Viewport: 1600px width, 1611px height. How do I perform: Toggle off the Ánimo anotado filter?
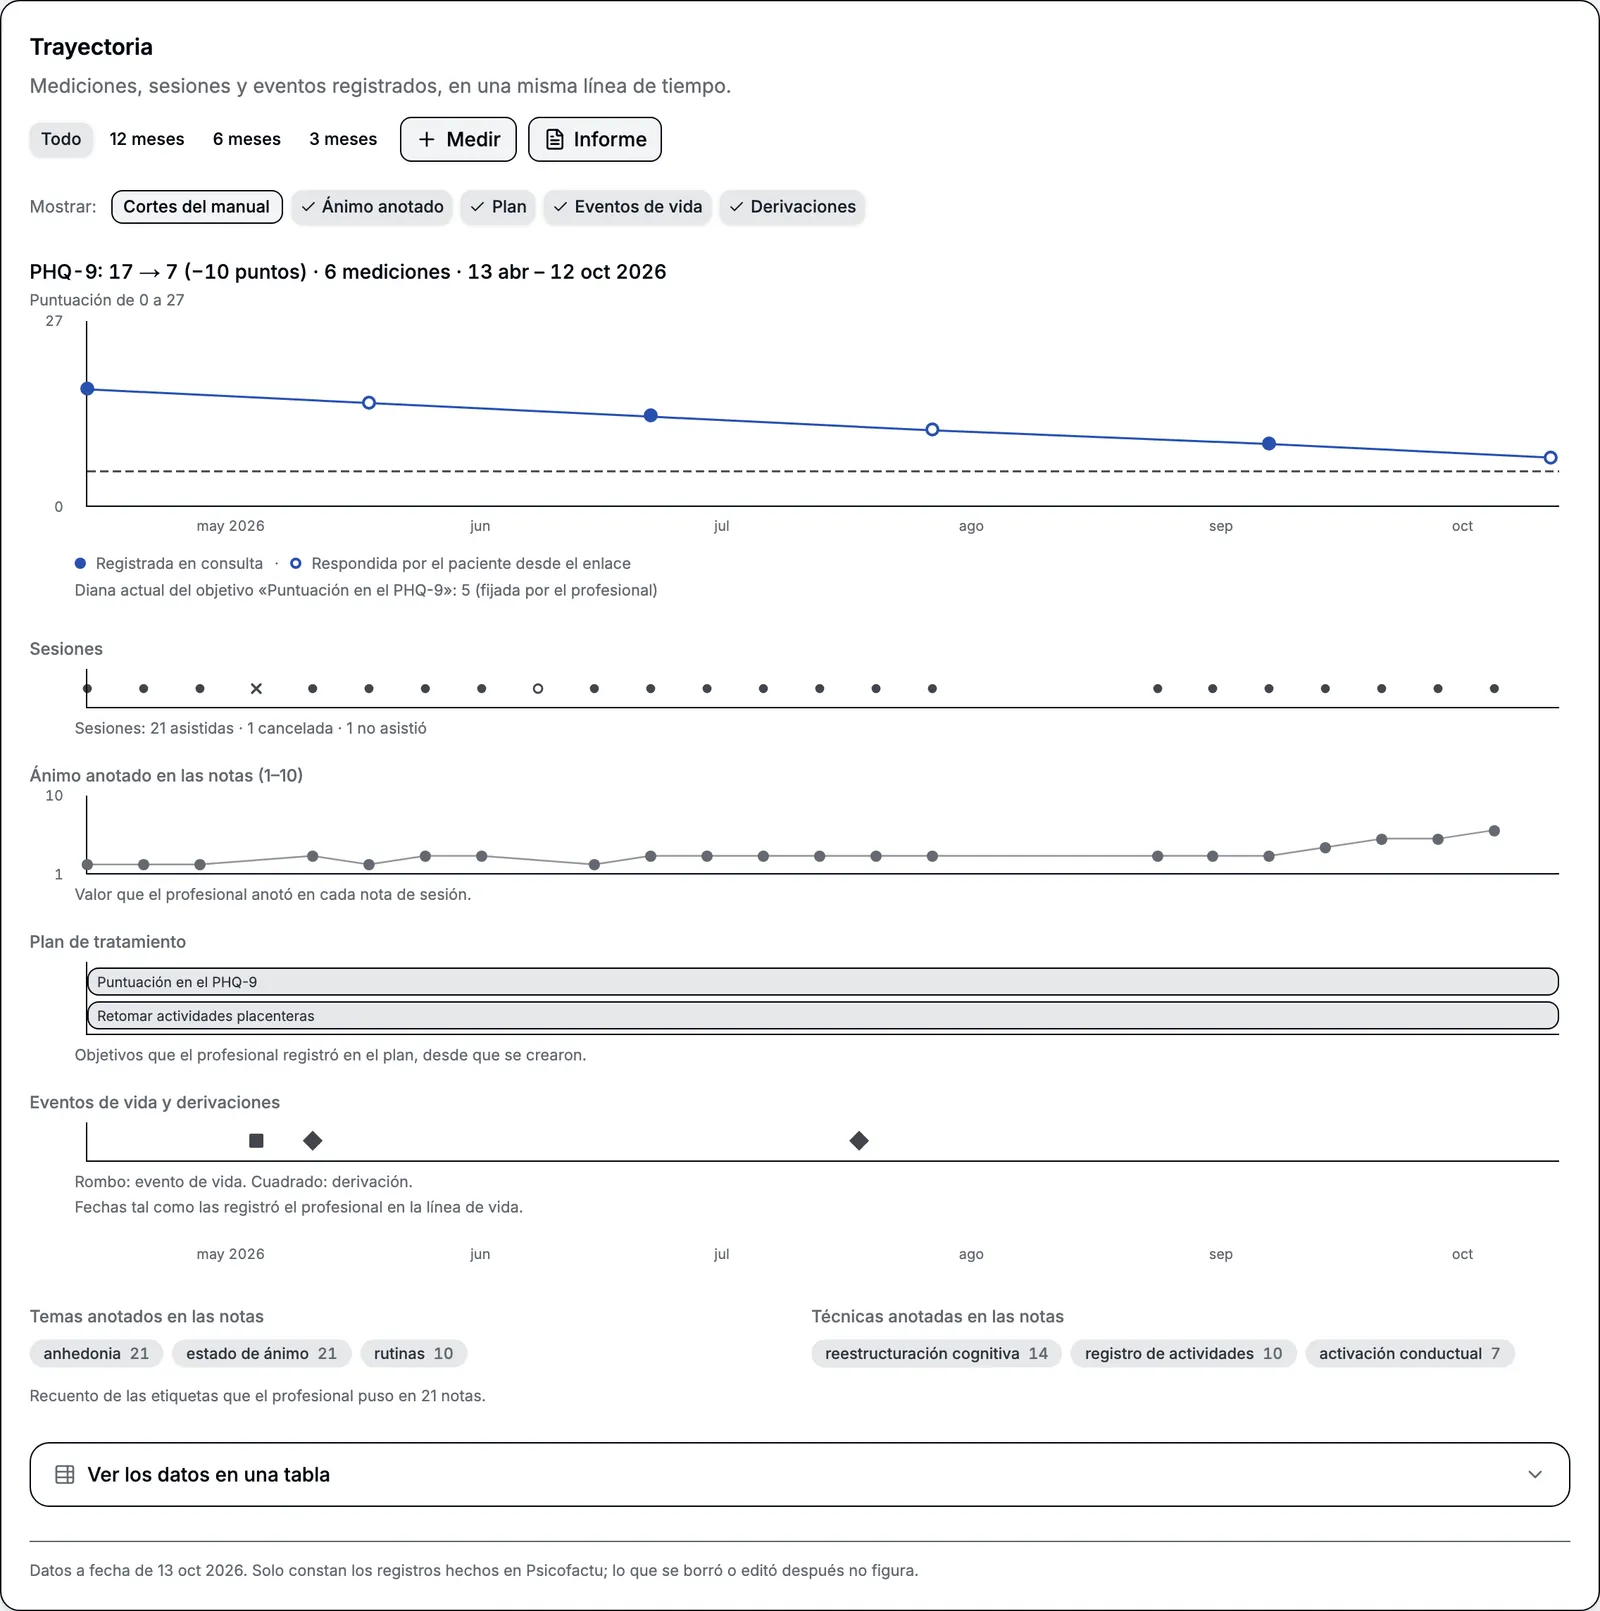pos(372,207)
